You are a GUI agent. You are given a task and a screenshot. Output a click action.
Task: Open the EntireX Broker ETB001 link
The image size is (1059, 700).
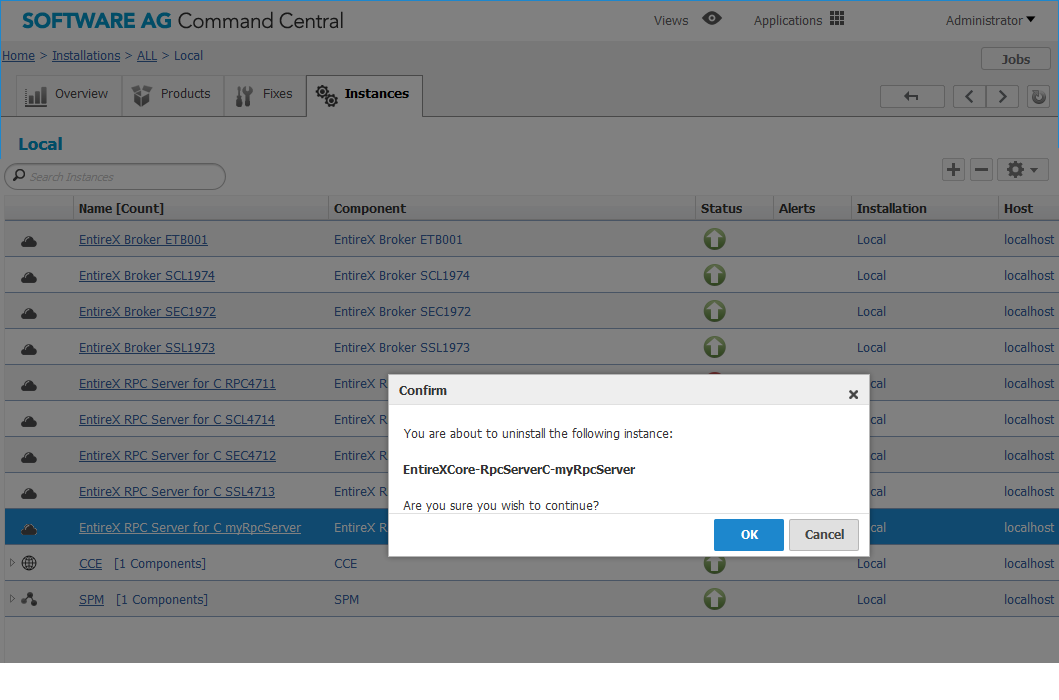(x=143, y=240)
